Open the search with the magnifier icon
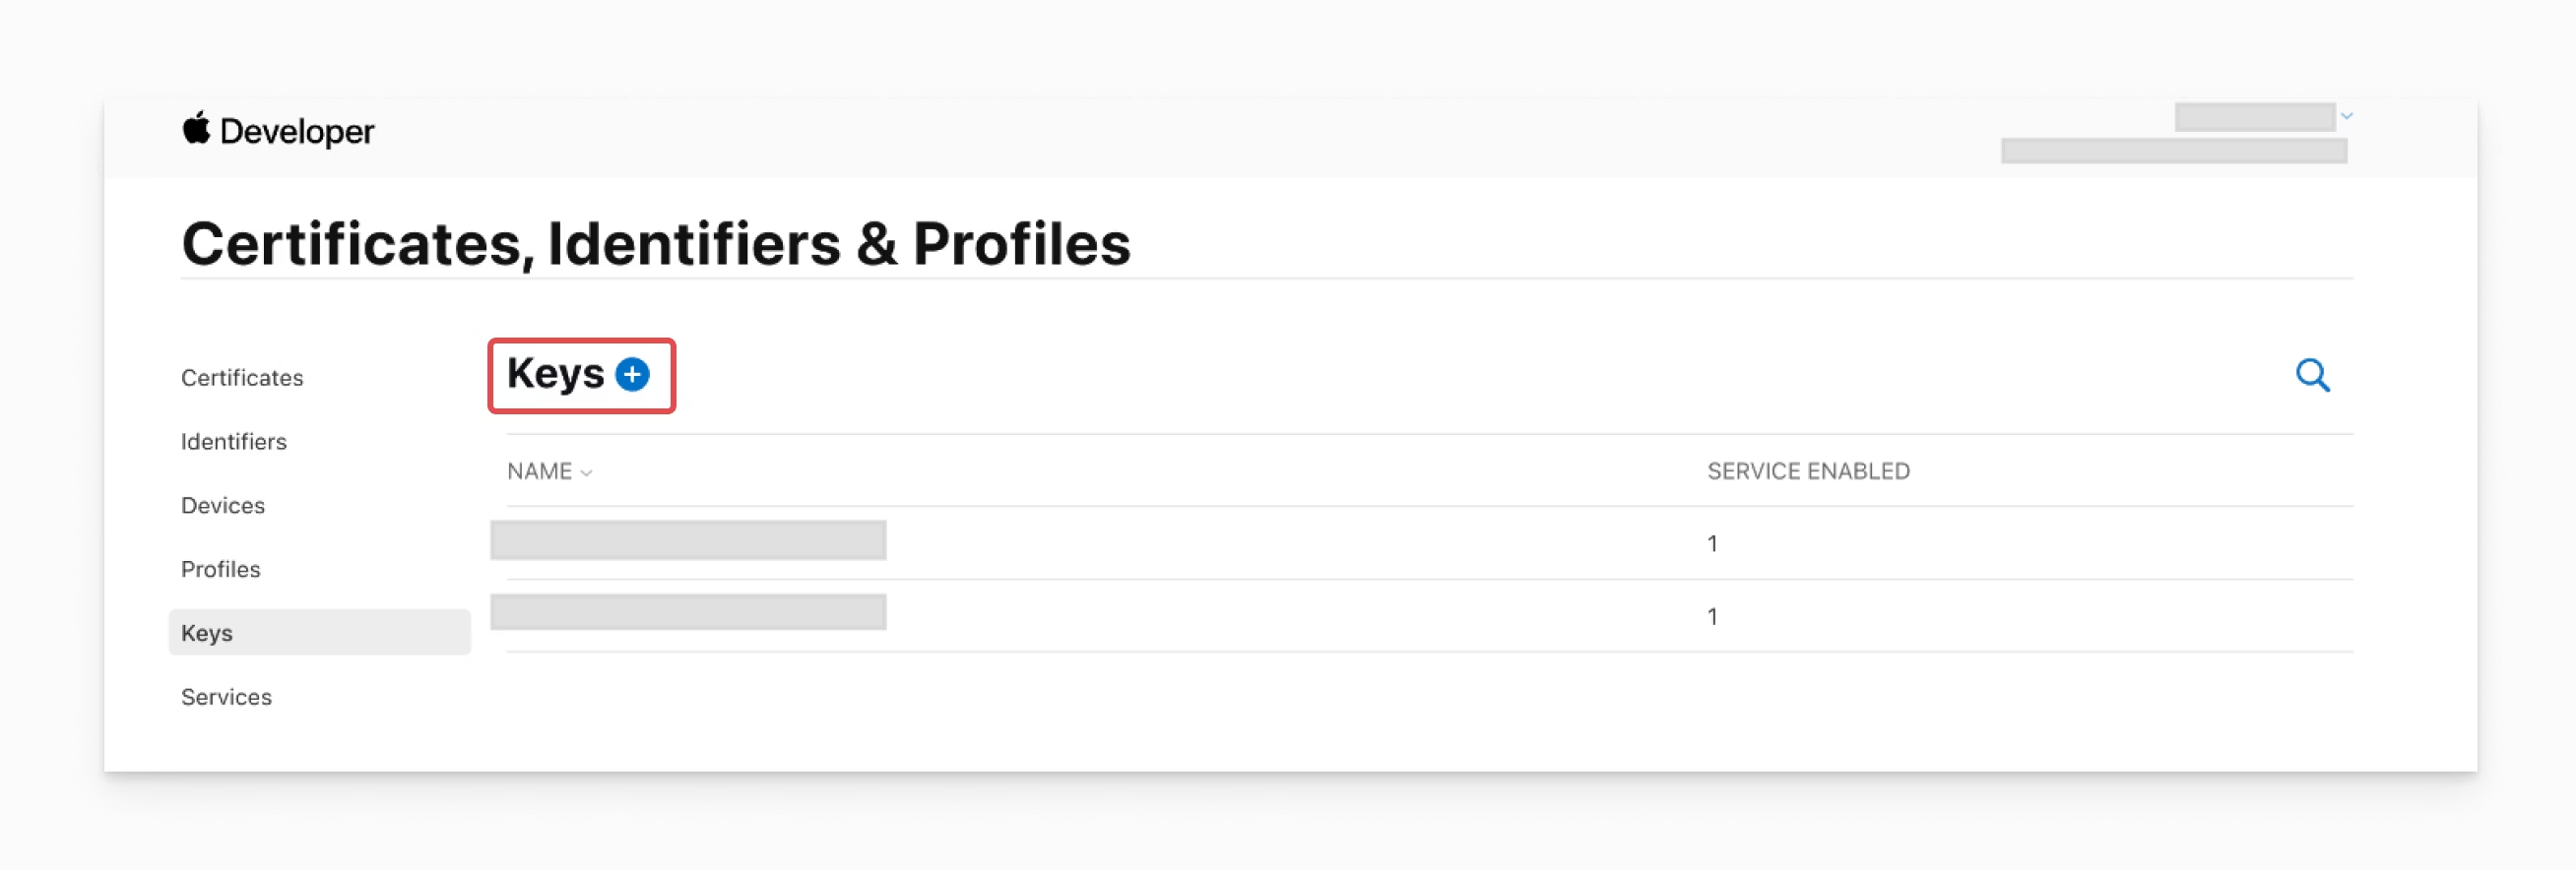2576x870 pixels. click(x=2313, y=375)
